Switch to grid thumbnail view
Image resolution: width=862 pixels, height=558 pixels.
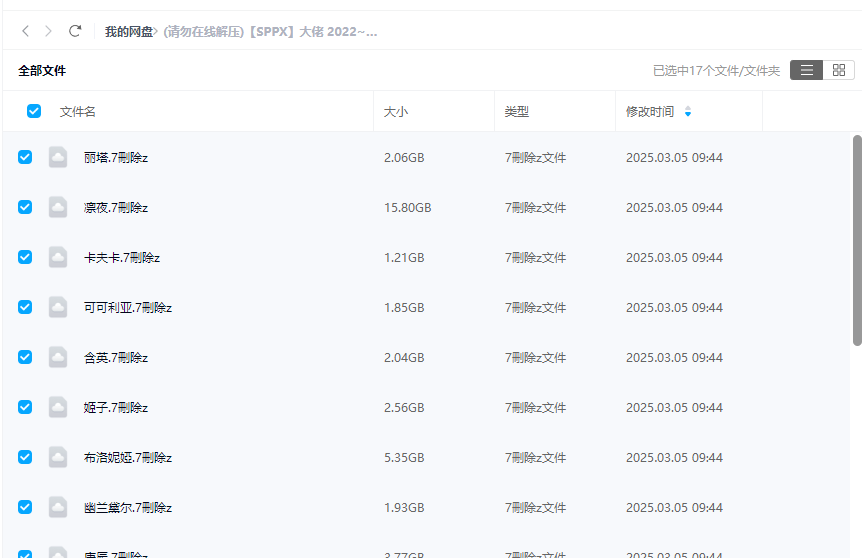pyautogui.click(x=839, y=70)
